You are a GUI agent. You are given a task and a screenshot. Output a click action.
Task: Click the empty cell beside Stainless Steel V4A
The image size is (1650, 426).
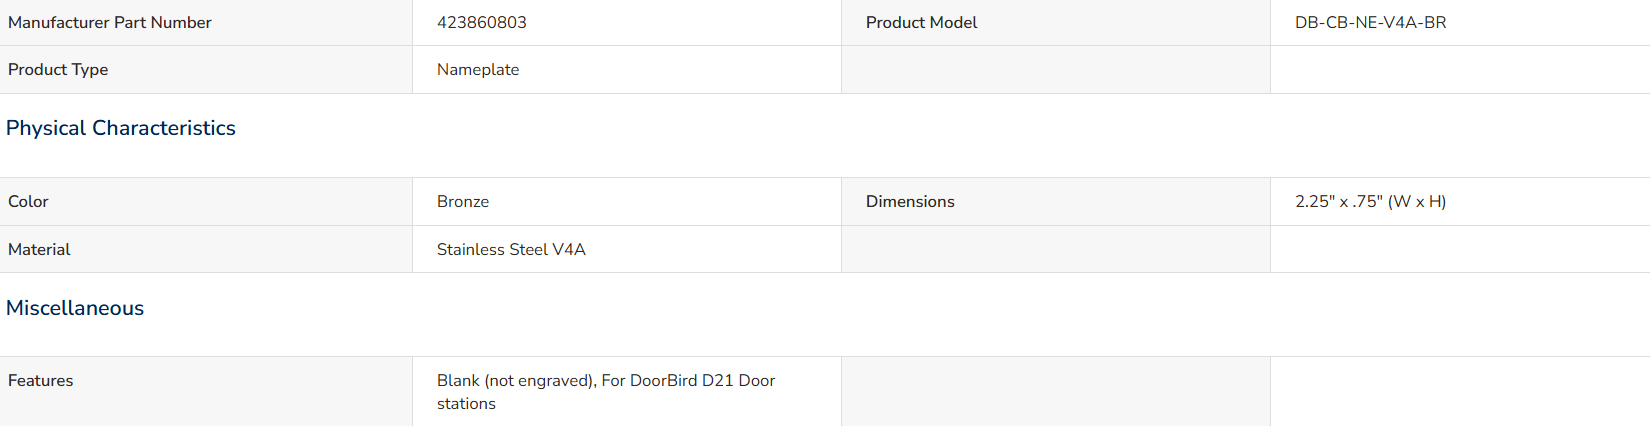[x=1056, y=249]
